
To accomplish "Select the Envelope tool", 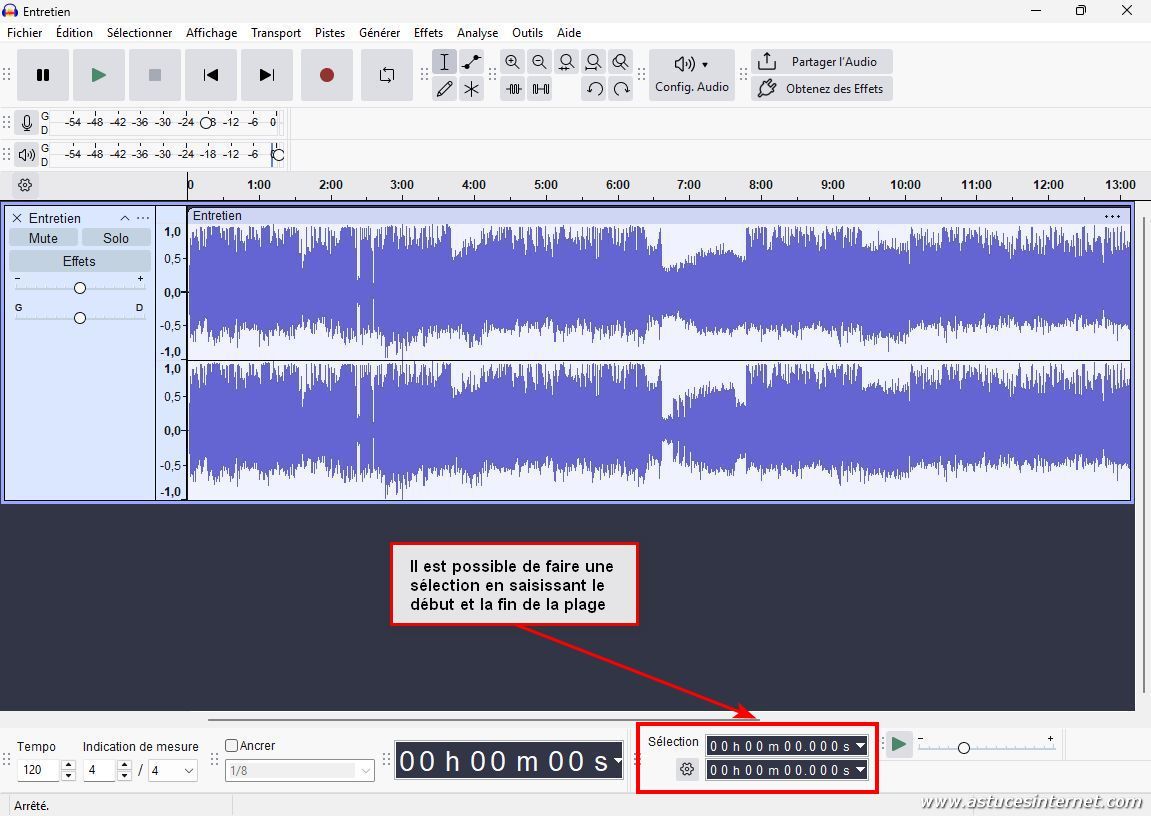I will pos(471,62).
